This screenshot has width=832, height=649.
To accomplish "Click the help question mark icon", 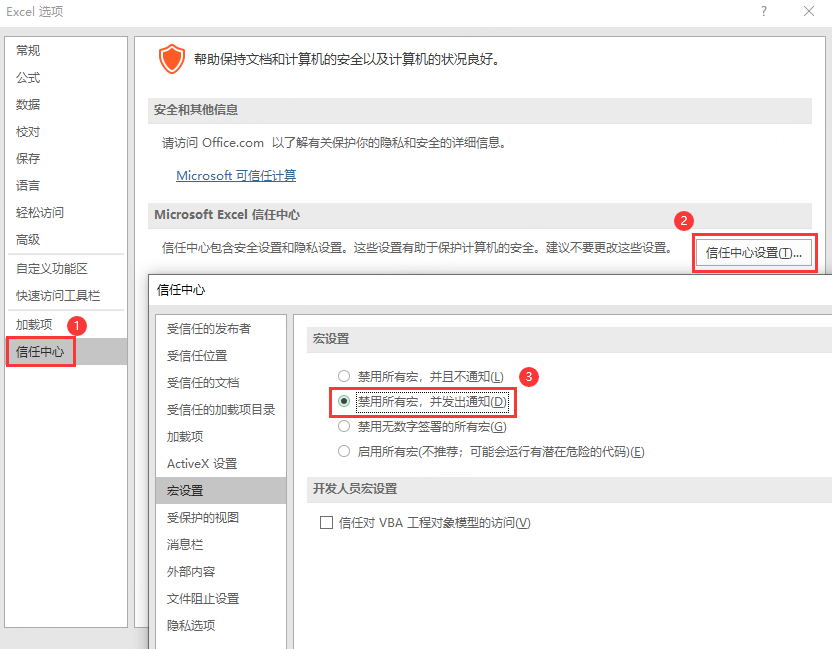I will (763, 11).
